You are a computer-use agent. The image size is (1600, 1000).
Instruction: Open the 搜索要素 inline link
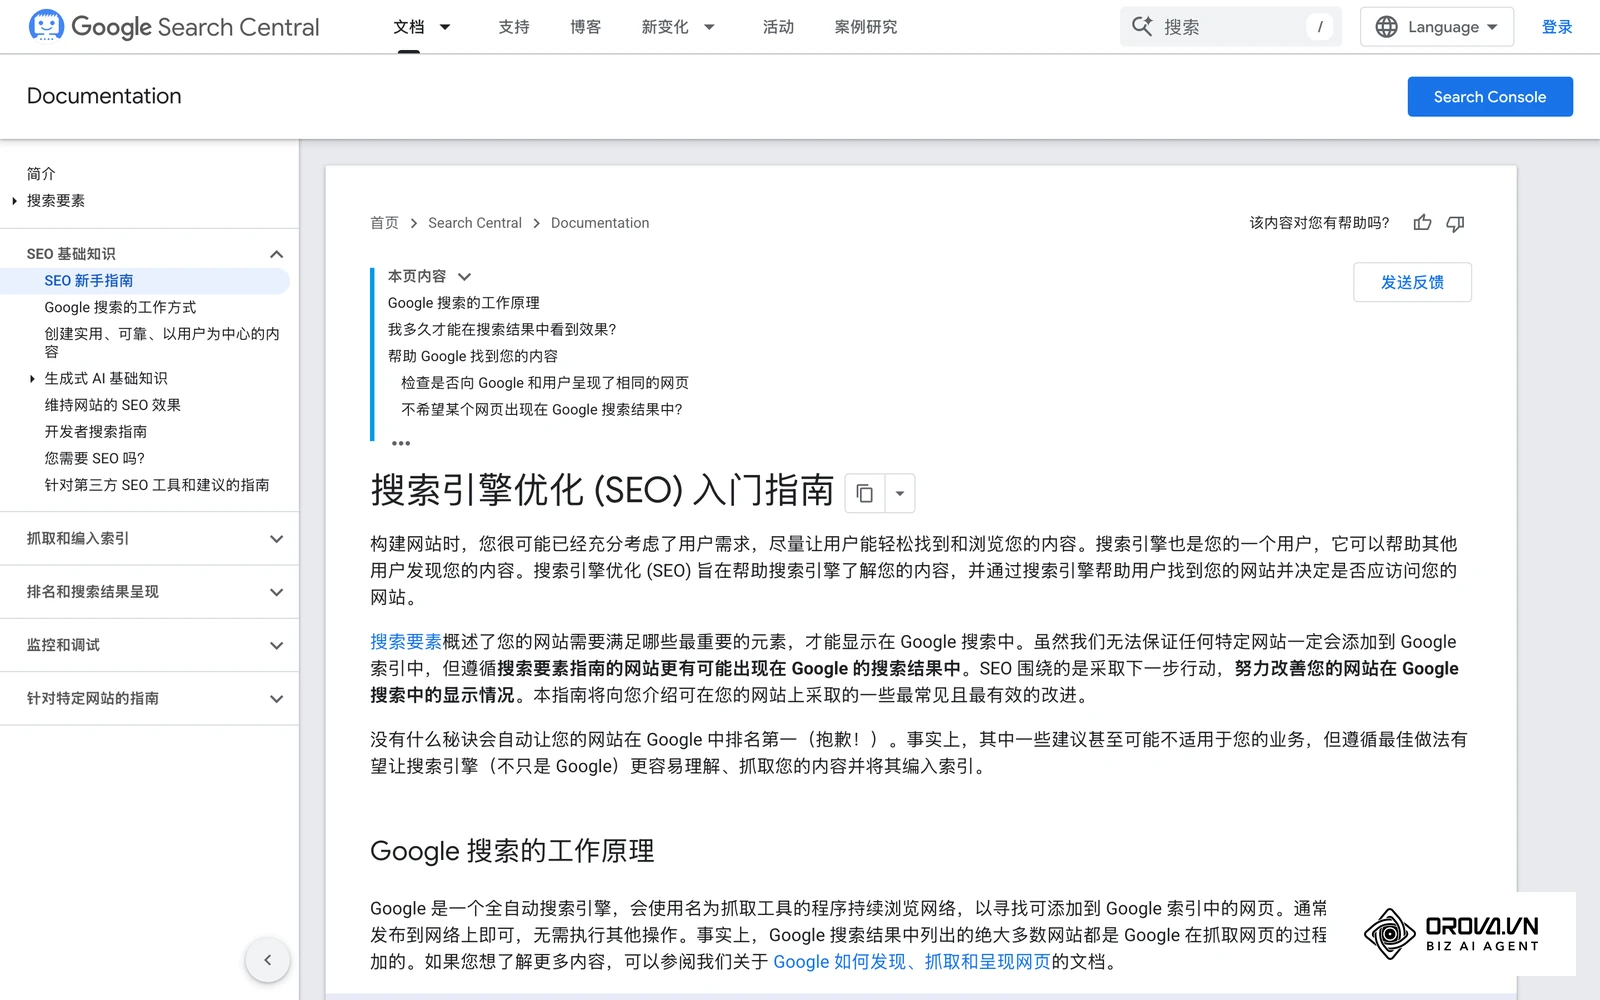406,642
